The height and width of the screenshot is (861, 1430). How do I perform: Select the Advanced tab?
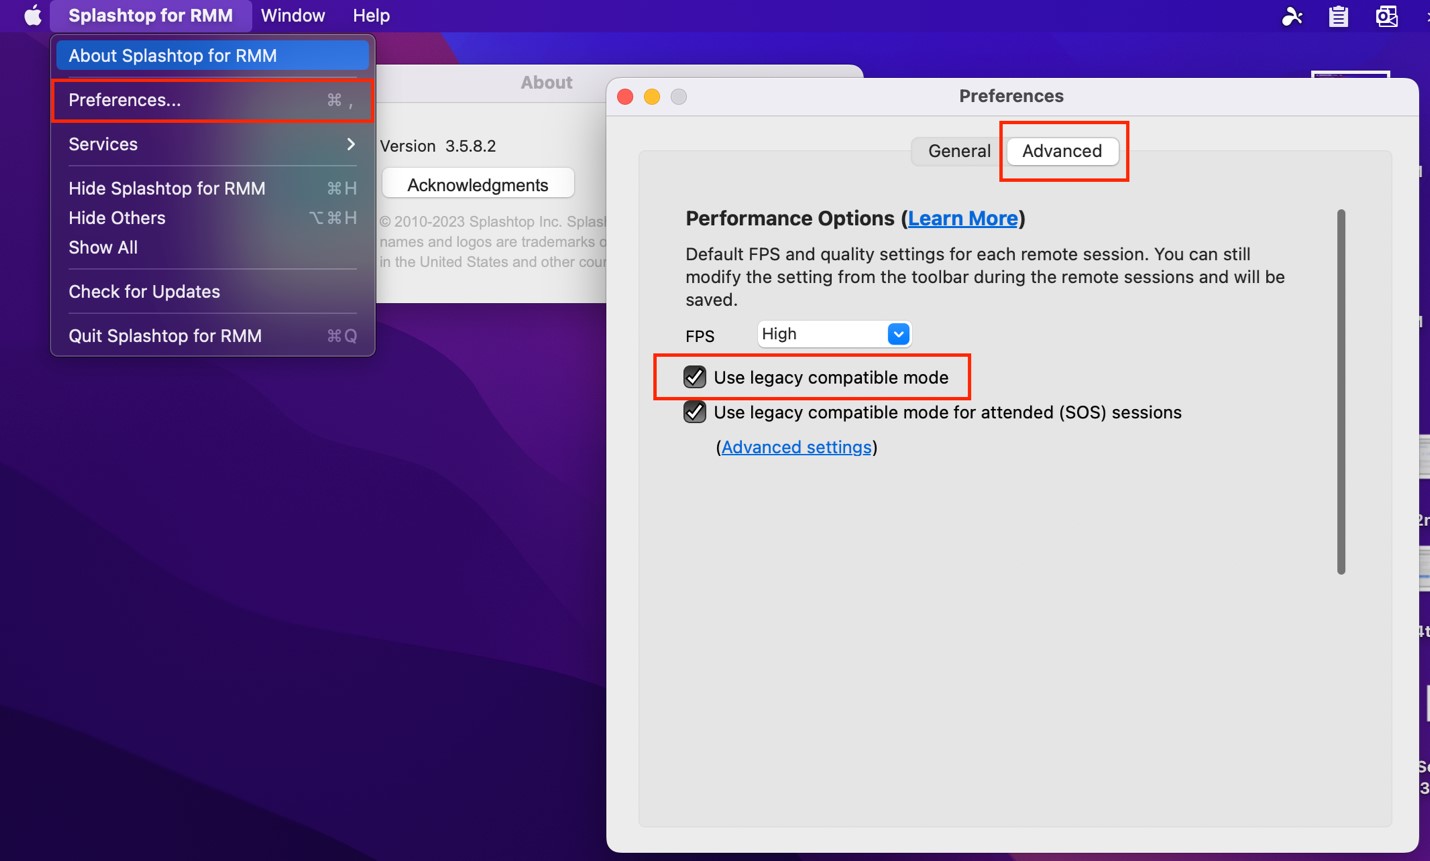(x=1062, y=151)
